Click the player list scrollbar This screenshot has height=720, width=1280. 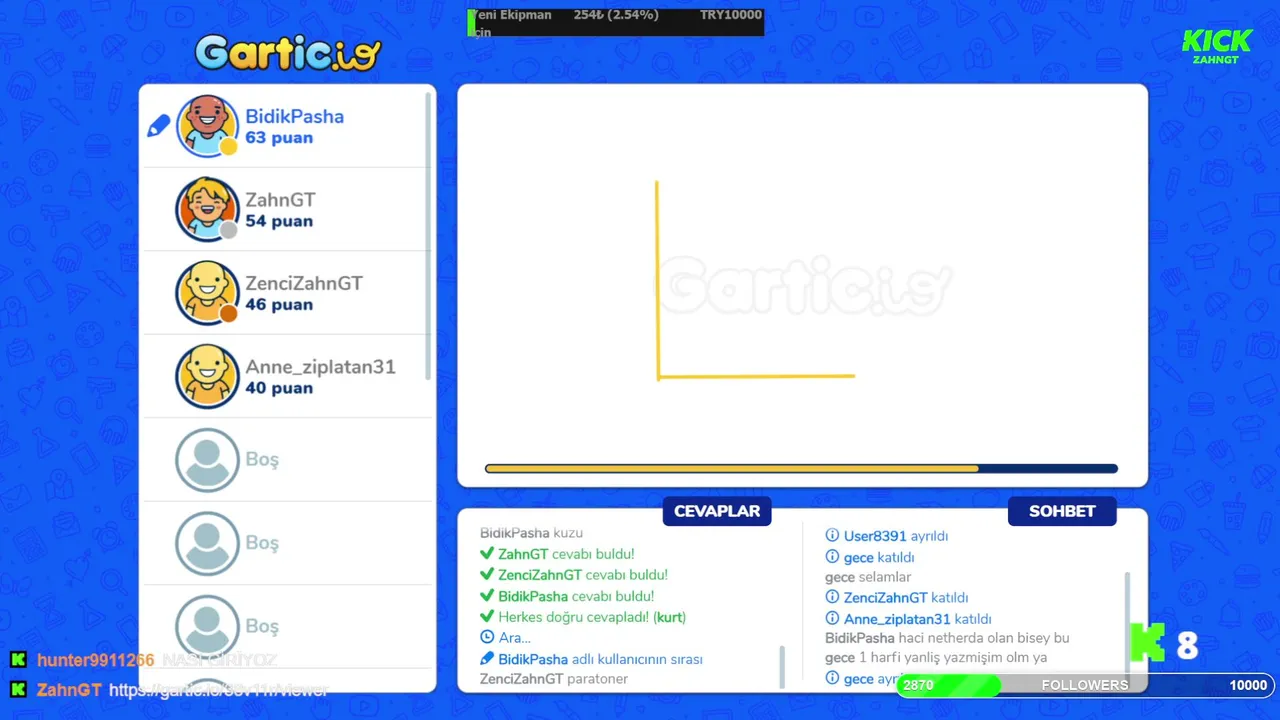[428, 235]
